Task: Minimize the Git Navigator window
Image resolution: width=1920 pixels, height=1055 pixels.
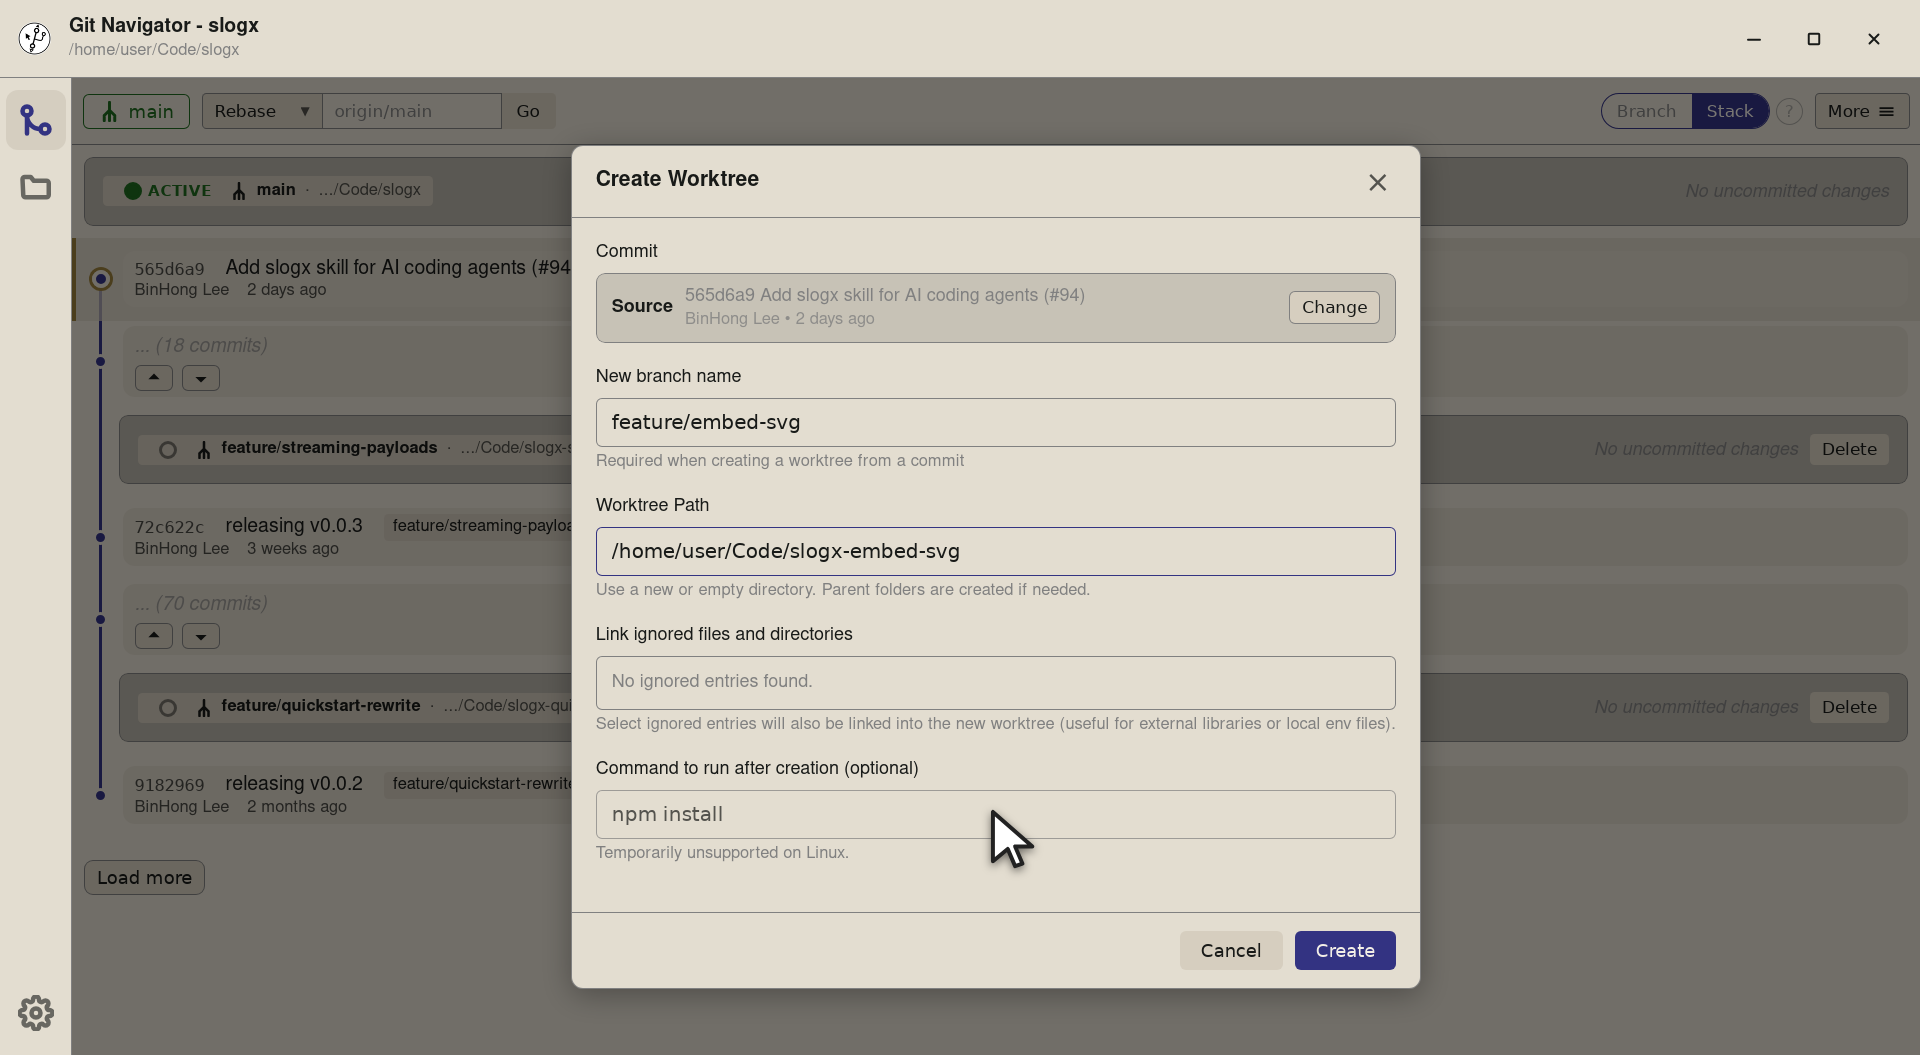Action: coord(1753,39)
